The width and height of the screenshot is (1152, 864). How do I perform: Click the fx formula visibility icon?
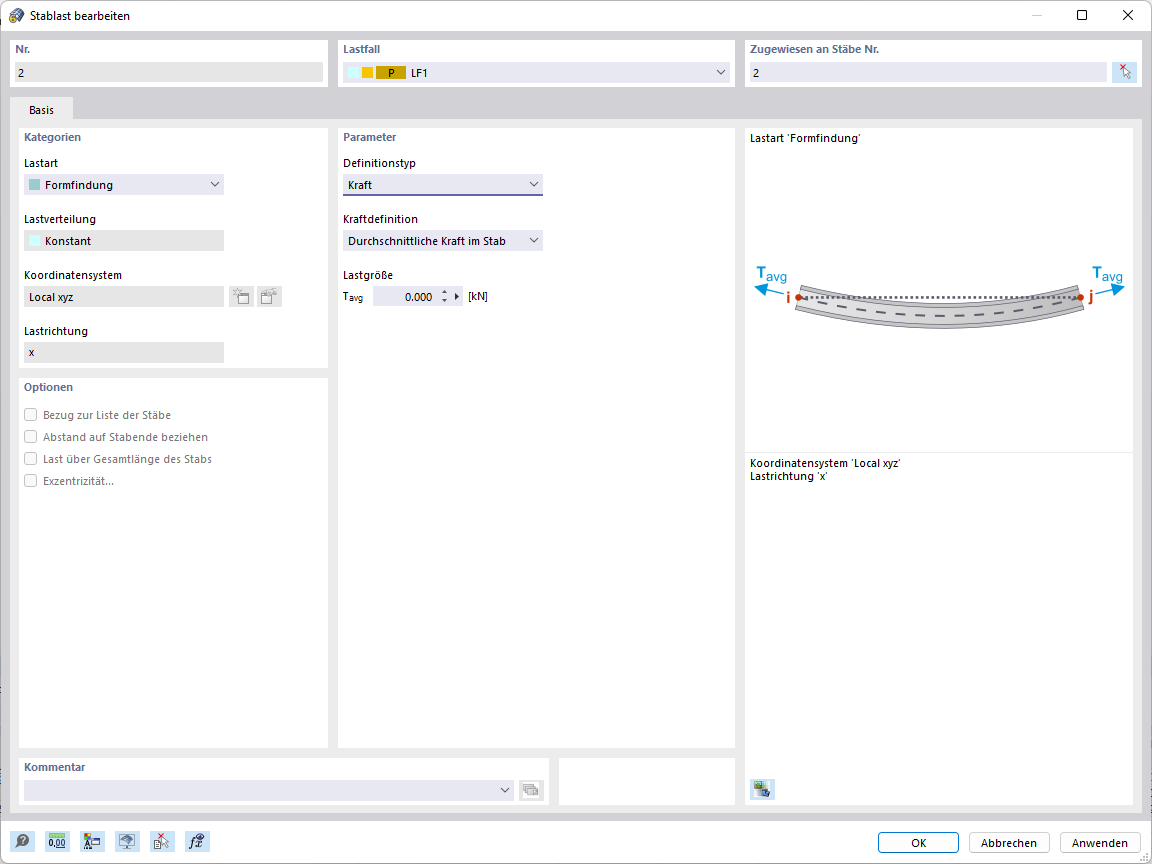tap(198, 841)
